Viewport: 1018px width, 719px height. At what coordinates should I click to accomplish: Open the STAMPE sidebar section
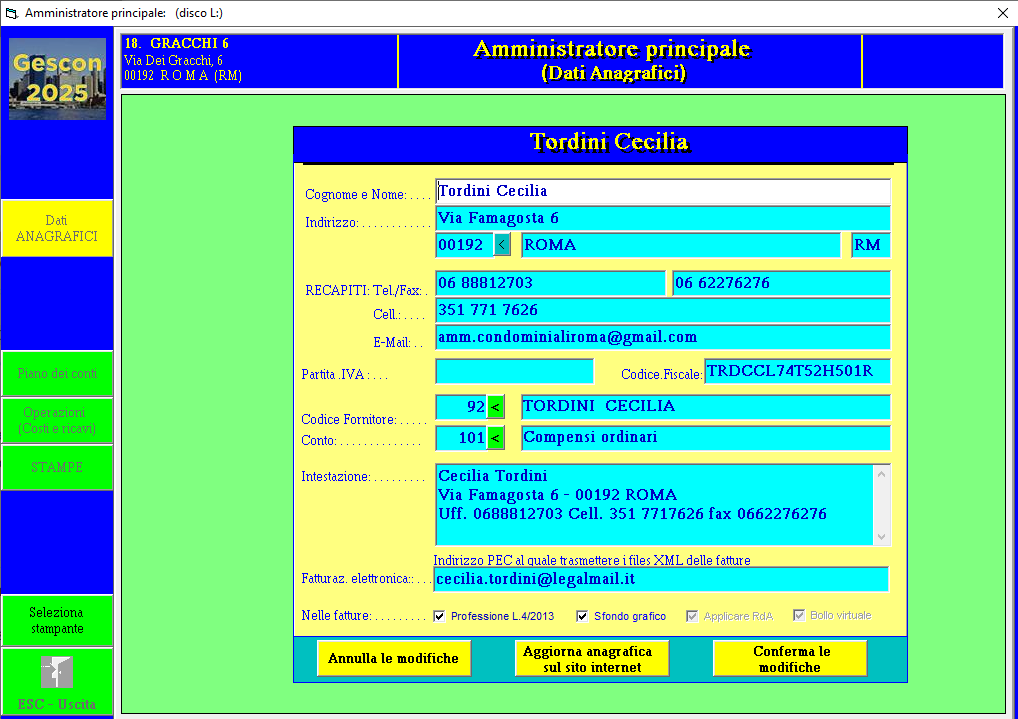pos(57,467)
